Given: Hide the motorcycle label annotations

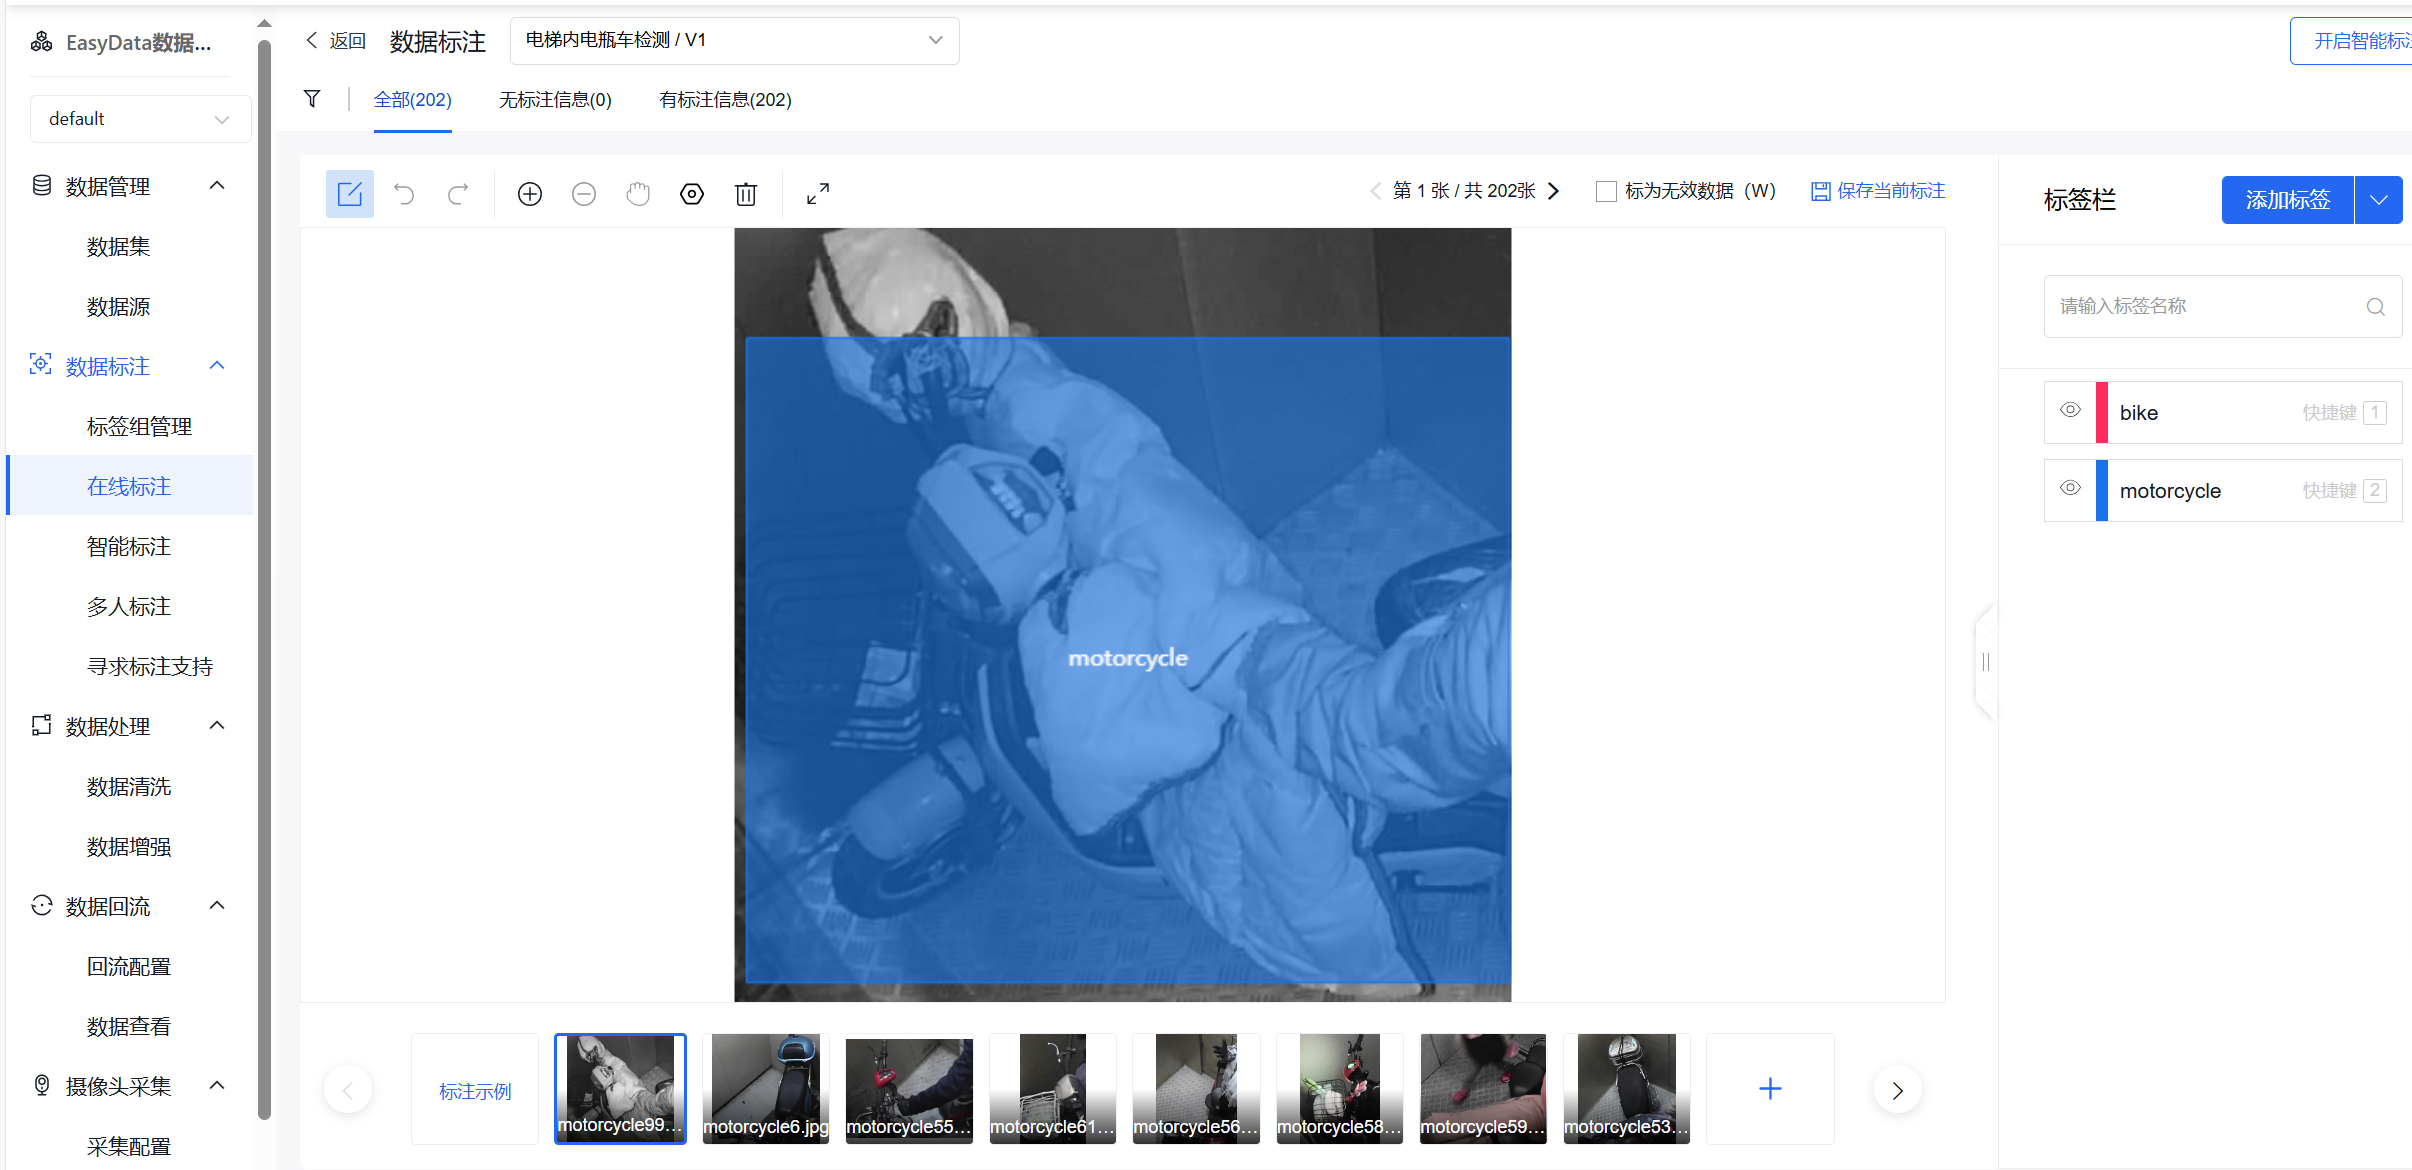Looking at the screenshot, I should pyautogui.click(x=2070, y=489).
